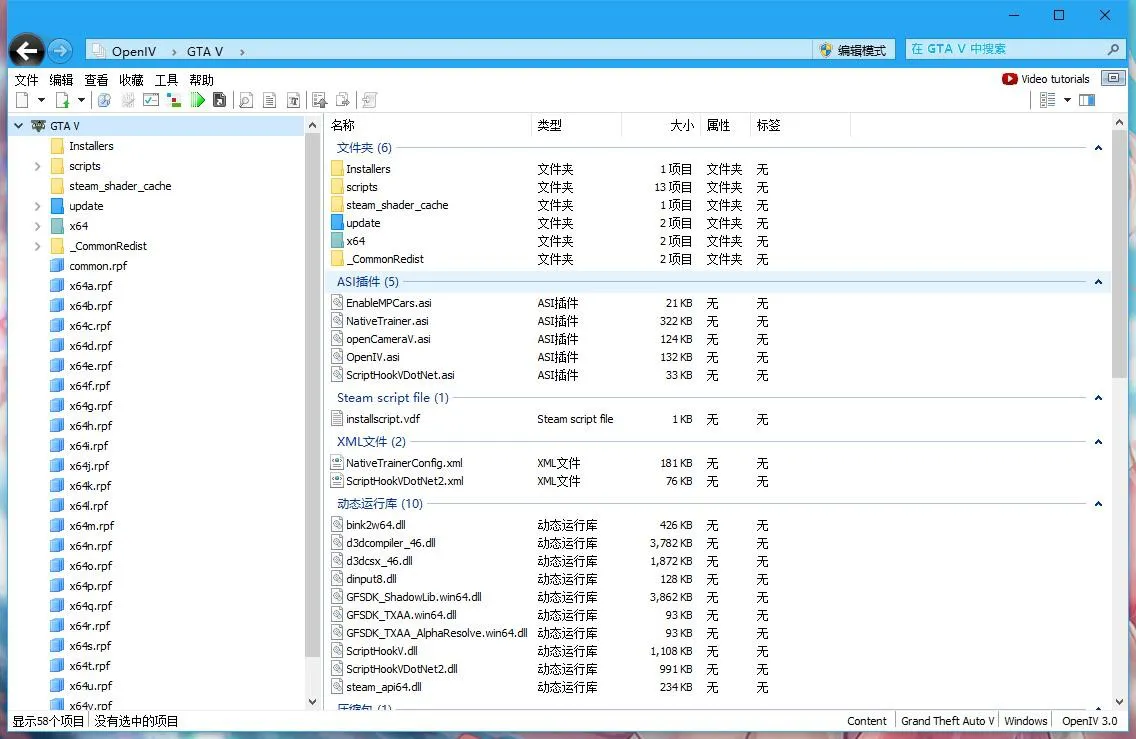Screen dimensions: 1136x739
Task: Click the search magnifier icon
Action: click(x=1114, y=49)
